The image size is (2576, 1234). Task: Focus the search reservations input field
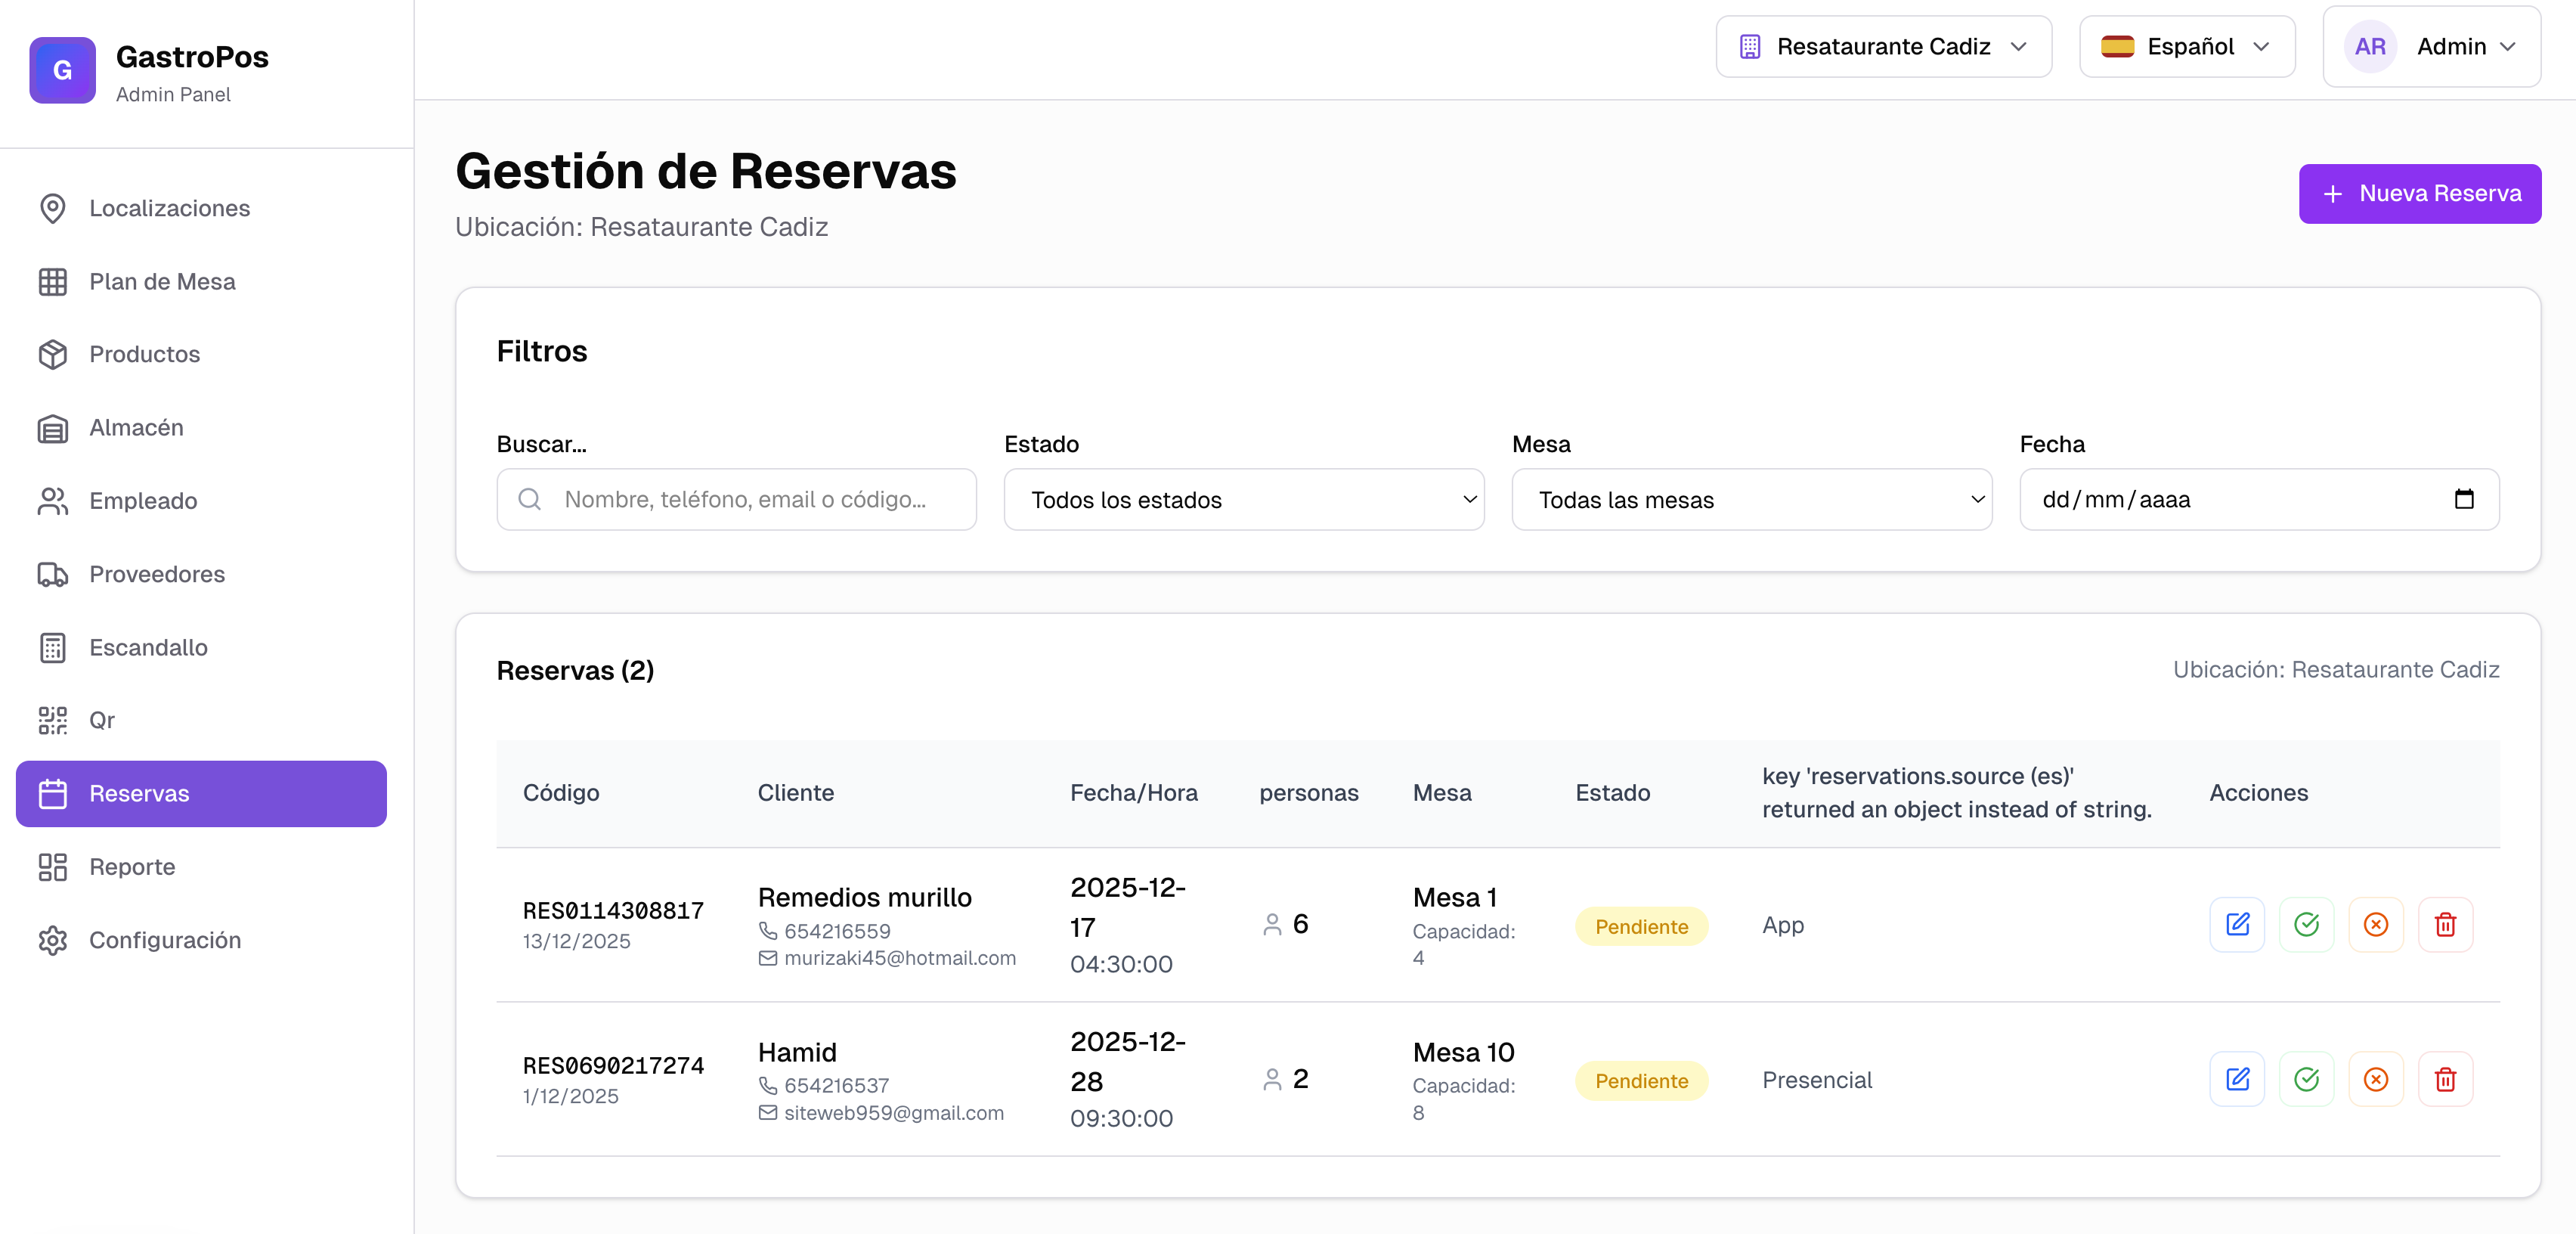(x=745, y=499)
